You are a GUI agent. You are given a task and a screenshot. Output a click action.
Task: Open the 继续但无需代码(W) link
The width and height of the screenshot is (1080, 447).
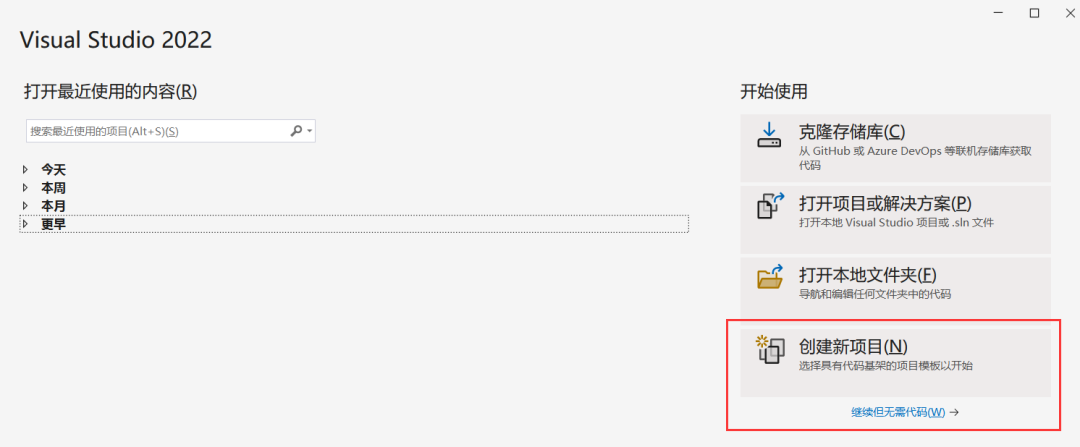(x=898, y=413)
